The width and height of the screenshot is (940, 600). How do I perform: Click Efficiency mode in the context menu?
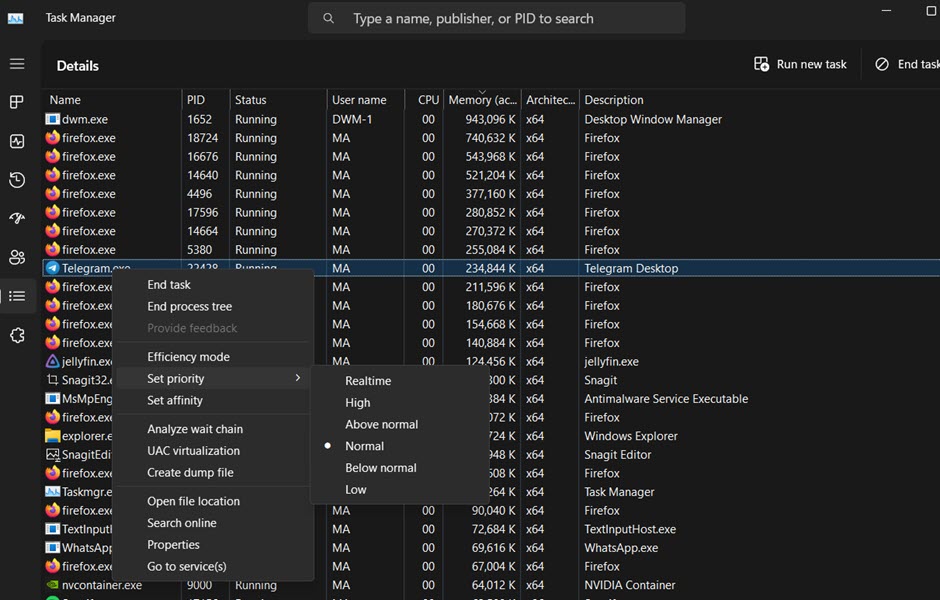188,356
